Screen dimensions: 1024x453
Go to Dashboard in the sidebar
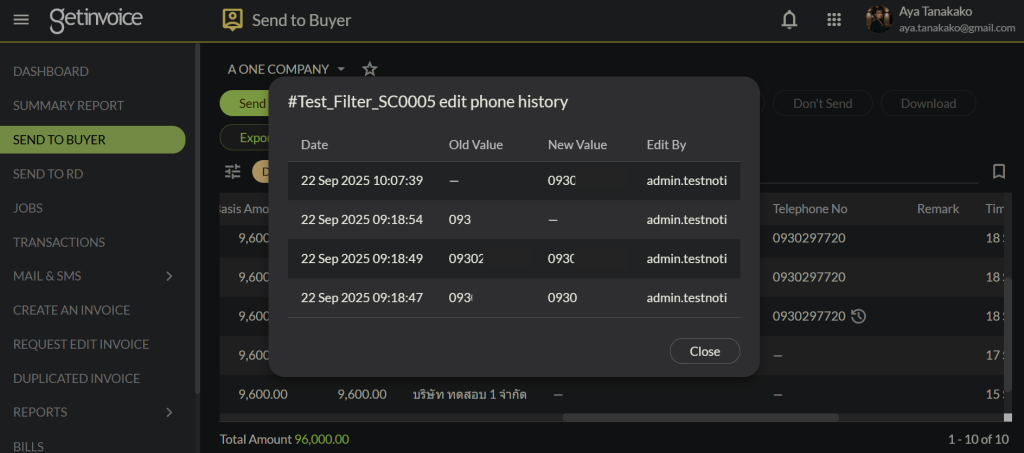pyautogui.click(x=51, y=72)
